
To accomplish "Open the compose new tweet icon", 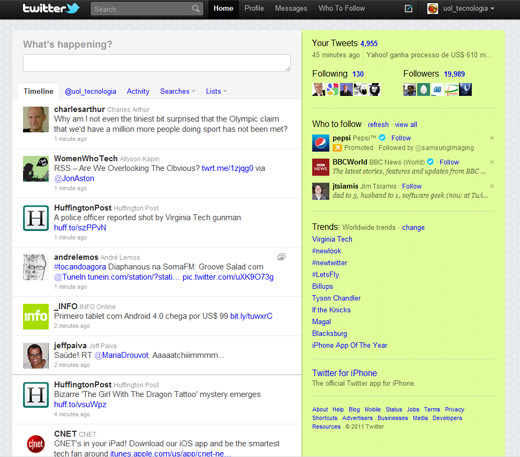I will tap(408, 8).
